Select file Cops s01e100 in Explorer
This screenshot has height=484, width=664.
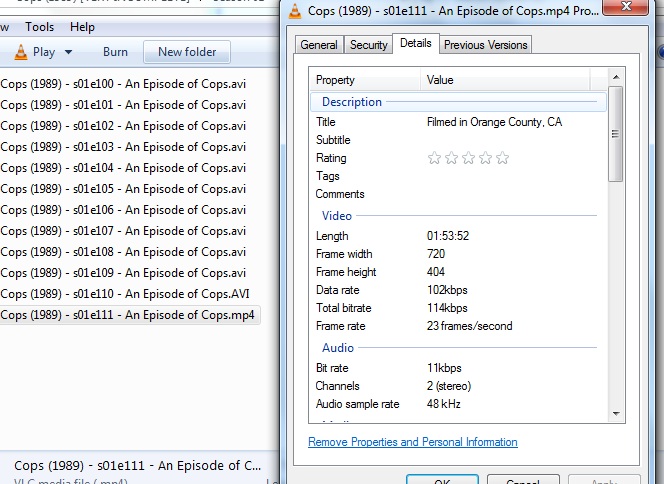pos(123,84)
